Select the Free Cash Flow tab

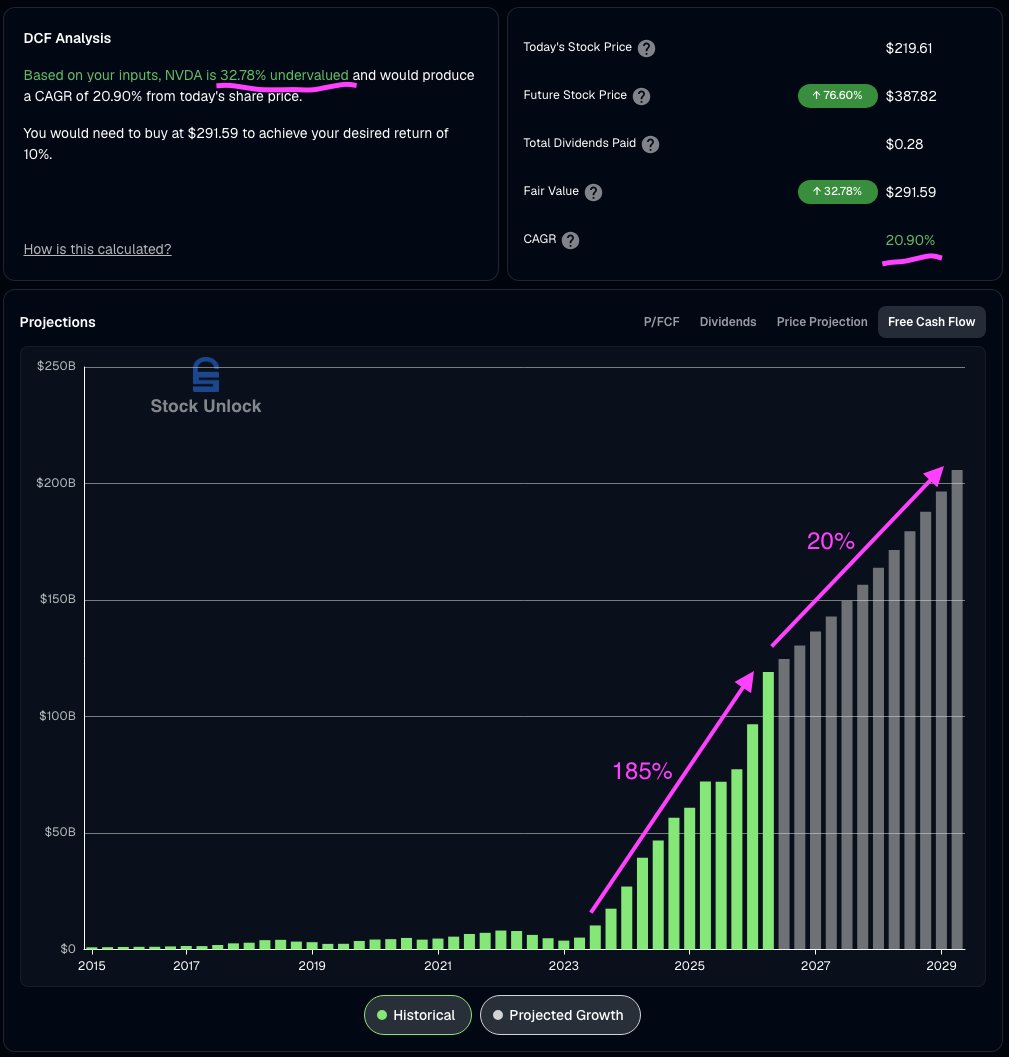pyautogui.click(x=931, y=322)
